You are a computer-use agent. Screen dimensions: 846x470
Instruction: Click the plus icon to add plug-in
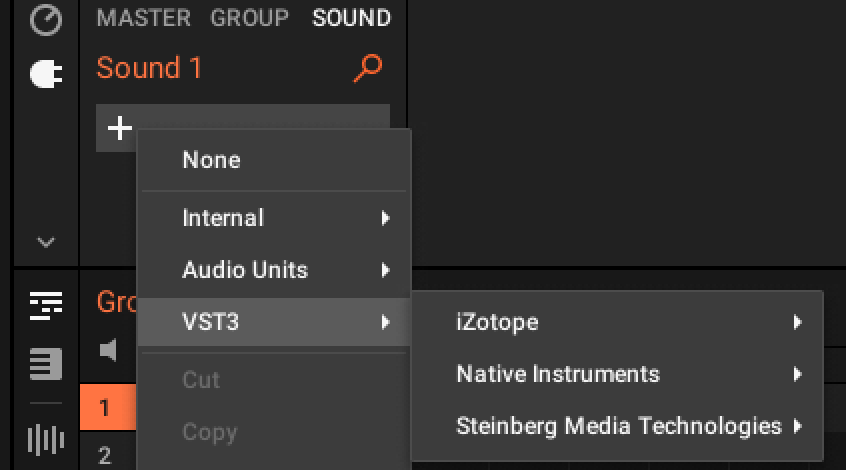120,128
